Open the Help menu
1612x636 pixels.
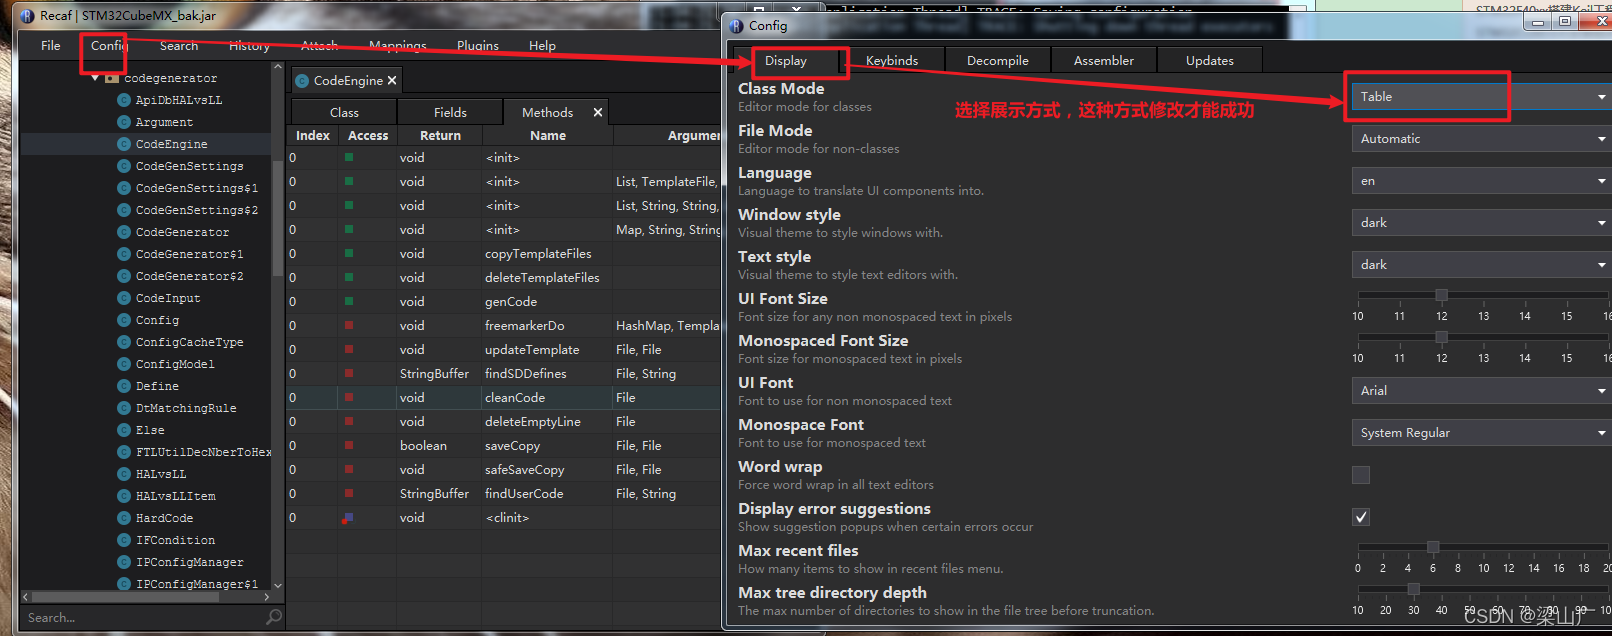(x=542, y=46)
